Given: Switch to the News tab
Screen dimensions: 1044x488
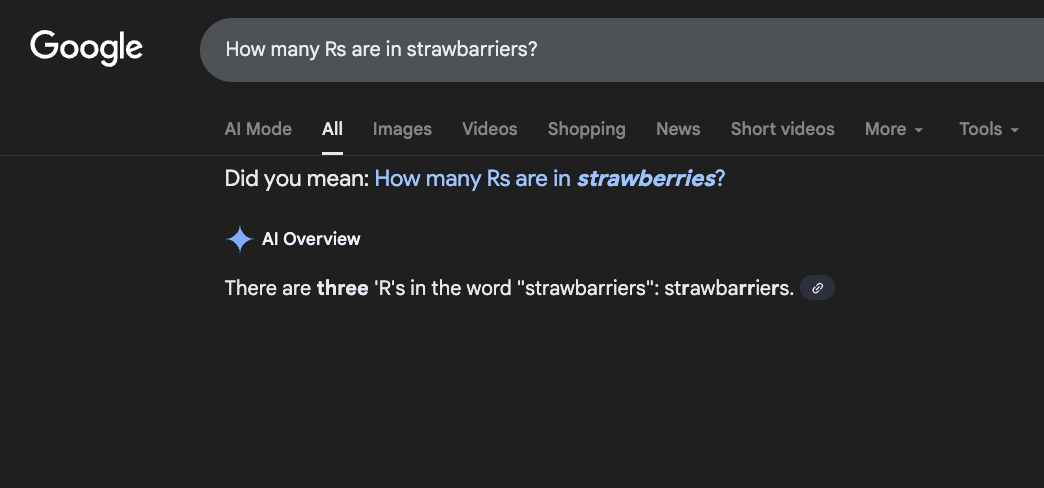Looking at the screenshot, I should [x=678, y=129].
